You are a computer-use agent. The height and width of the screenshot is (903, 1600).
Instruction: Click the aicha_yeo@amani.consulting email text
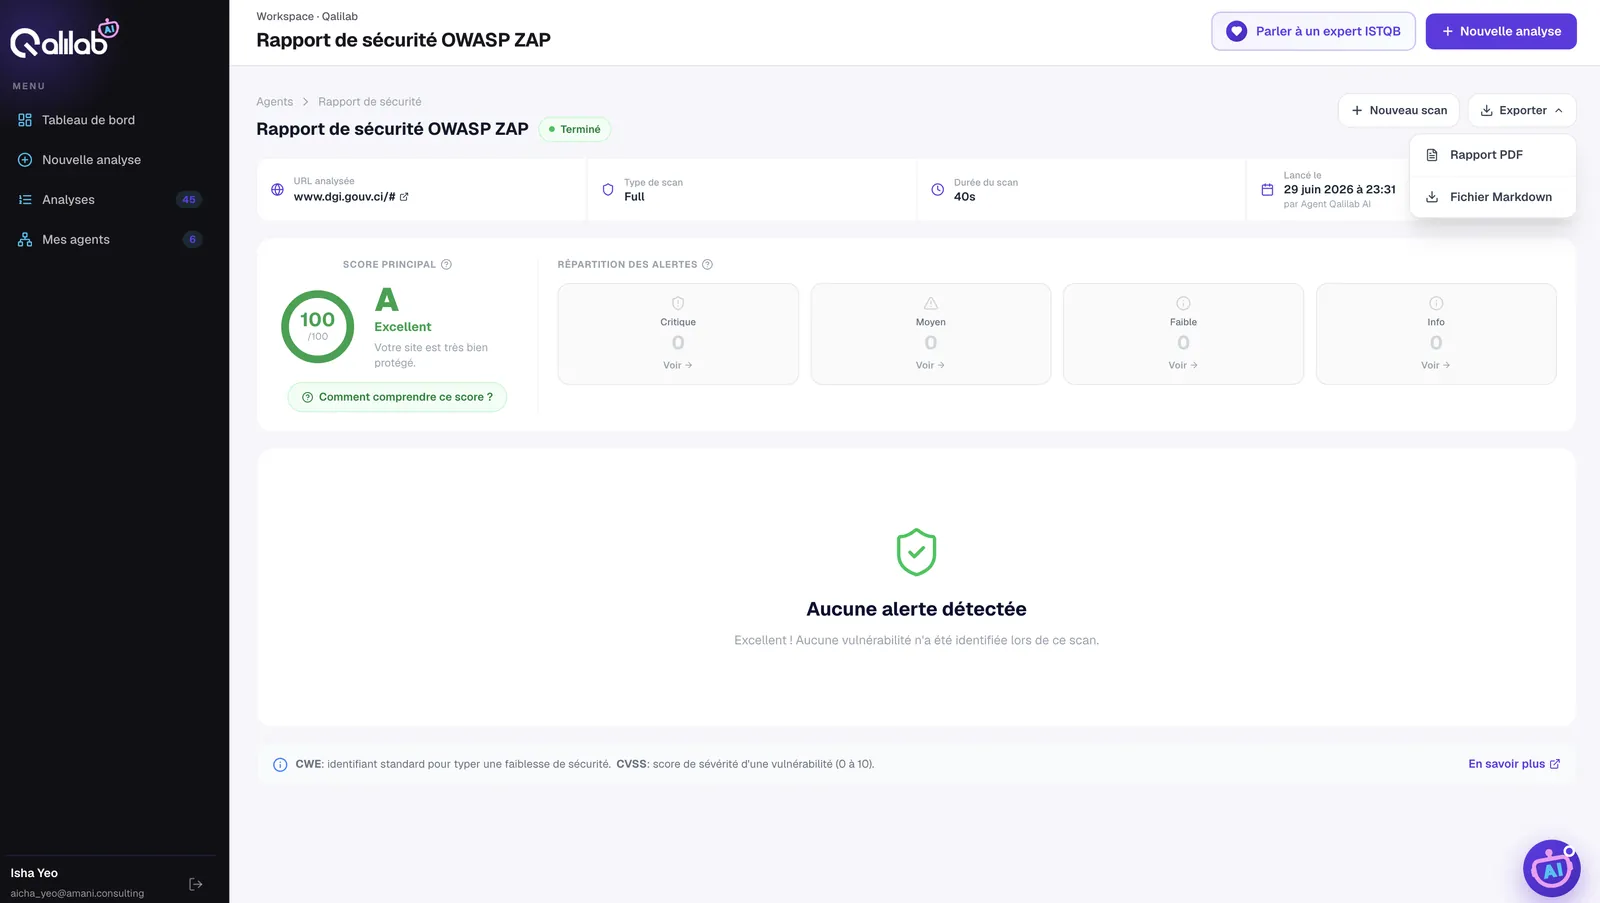click(x=77, y=894)
